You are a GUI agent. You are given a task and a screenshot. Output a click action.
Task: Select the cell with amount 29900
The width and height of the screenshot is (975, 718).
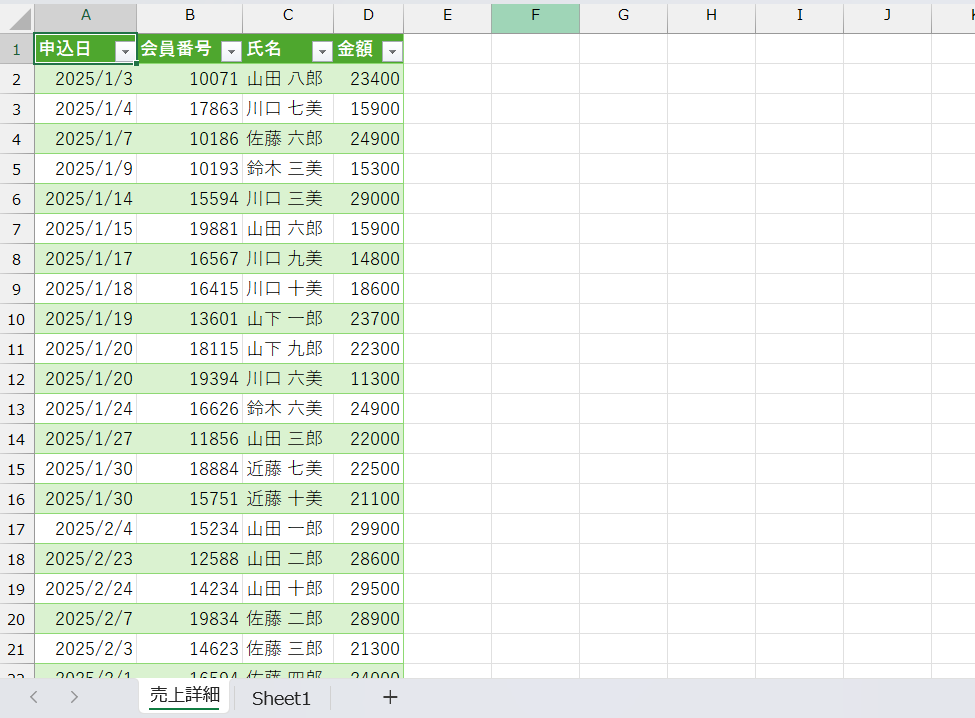point(369,529)
